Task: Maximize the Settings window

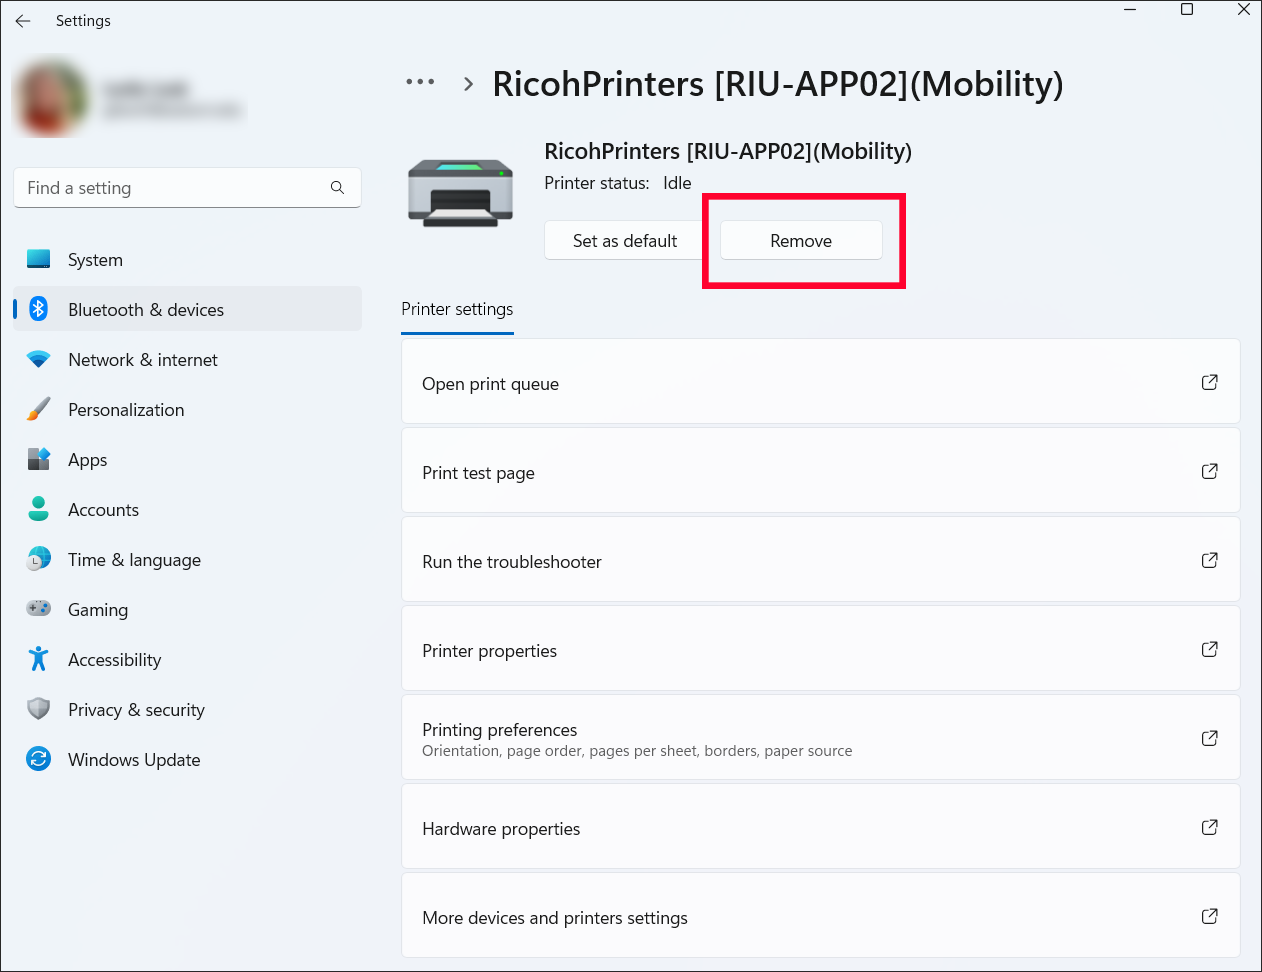Action: tap(1187, 10)
